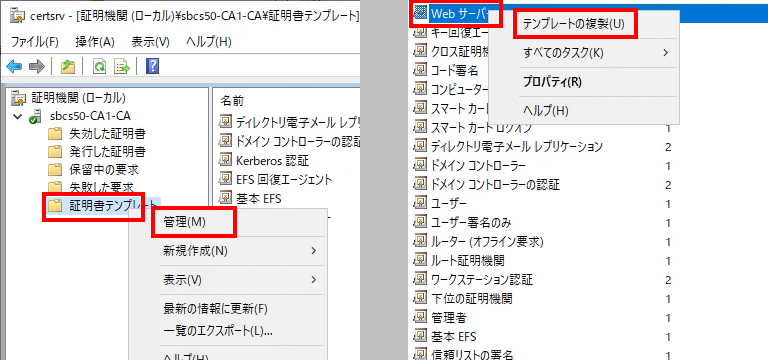Select コード署名 template row
Screen dimensions: 768x360
point(455,71)
